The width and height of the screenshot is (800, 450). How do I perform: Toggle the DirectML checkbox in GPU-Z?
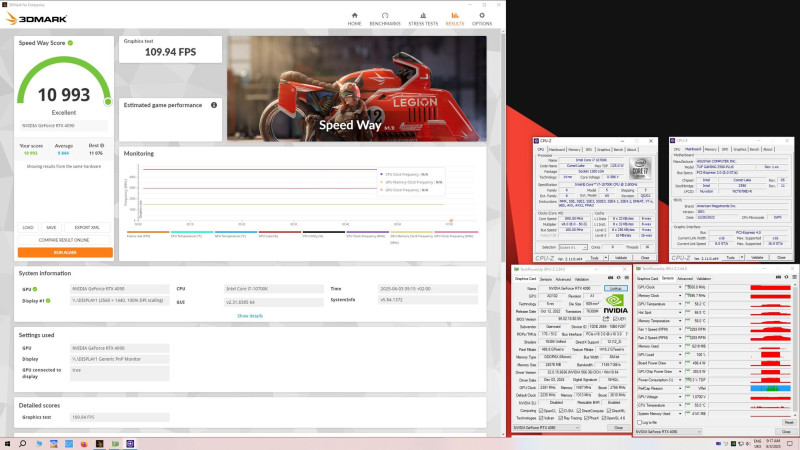609,411
